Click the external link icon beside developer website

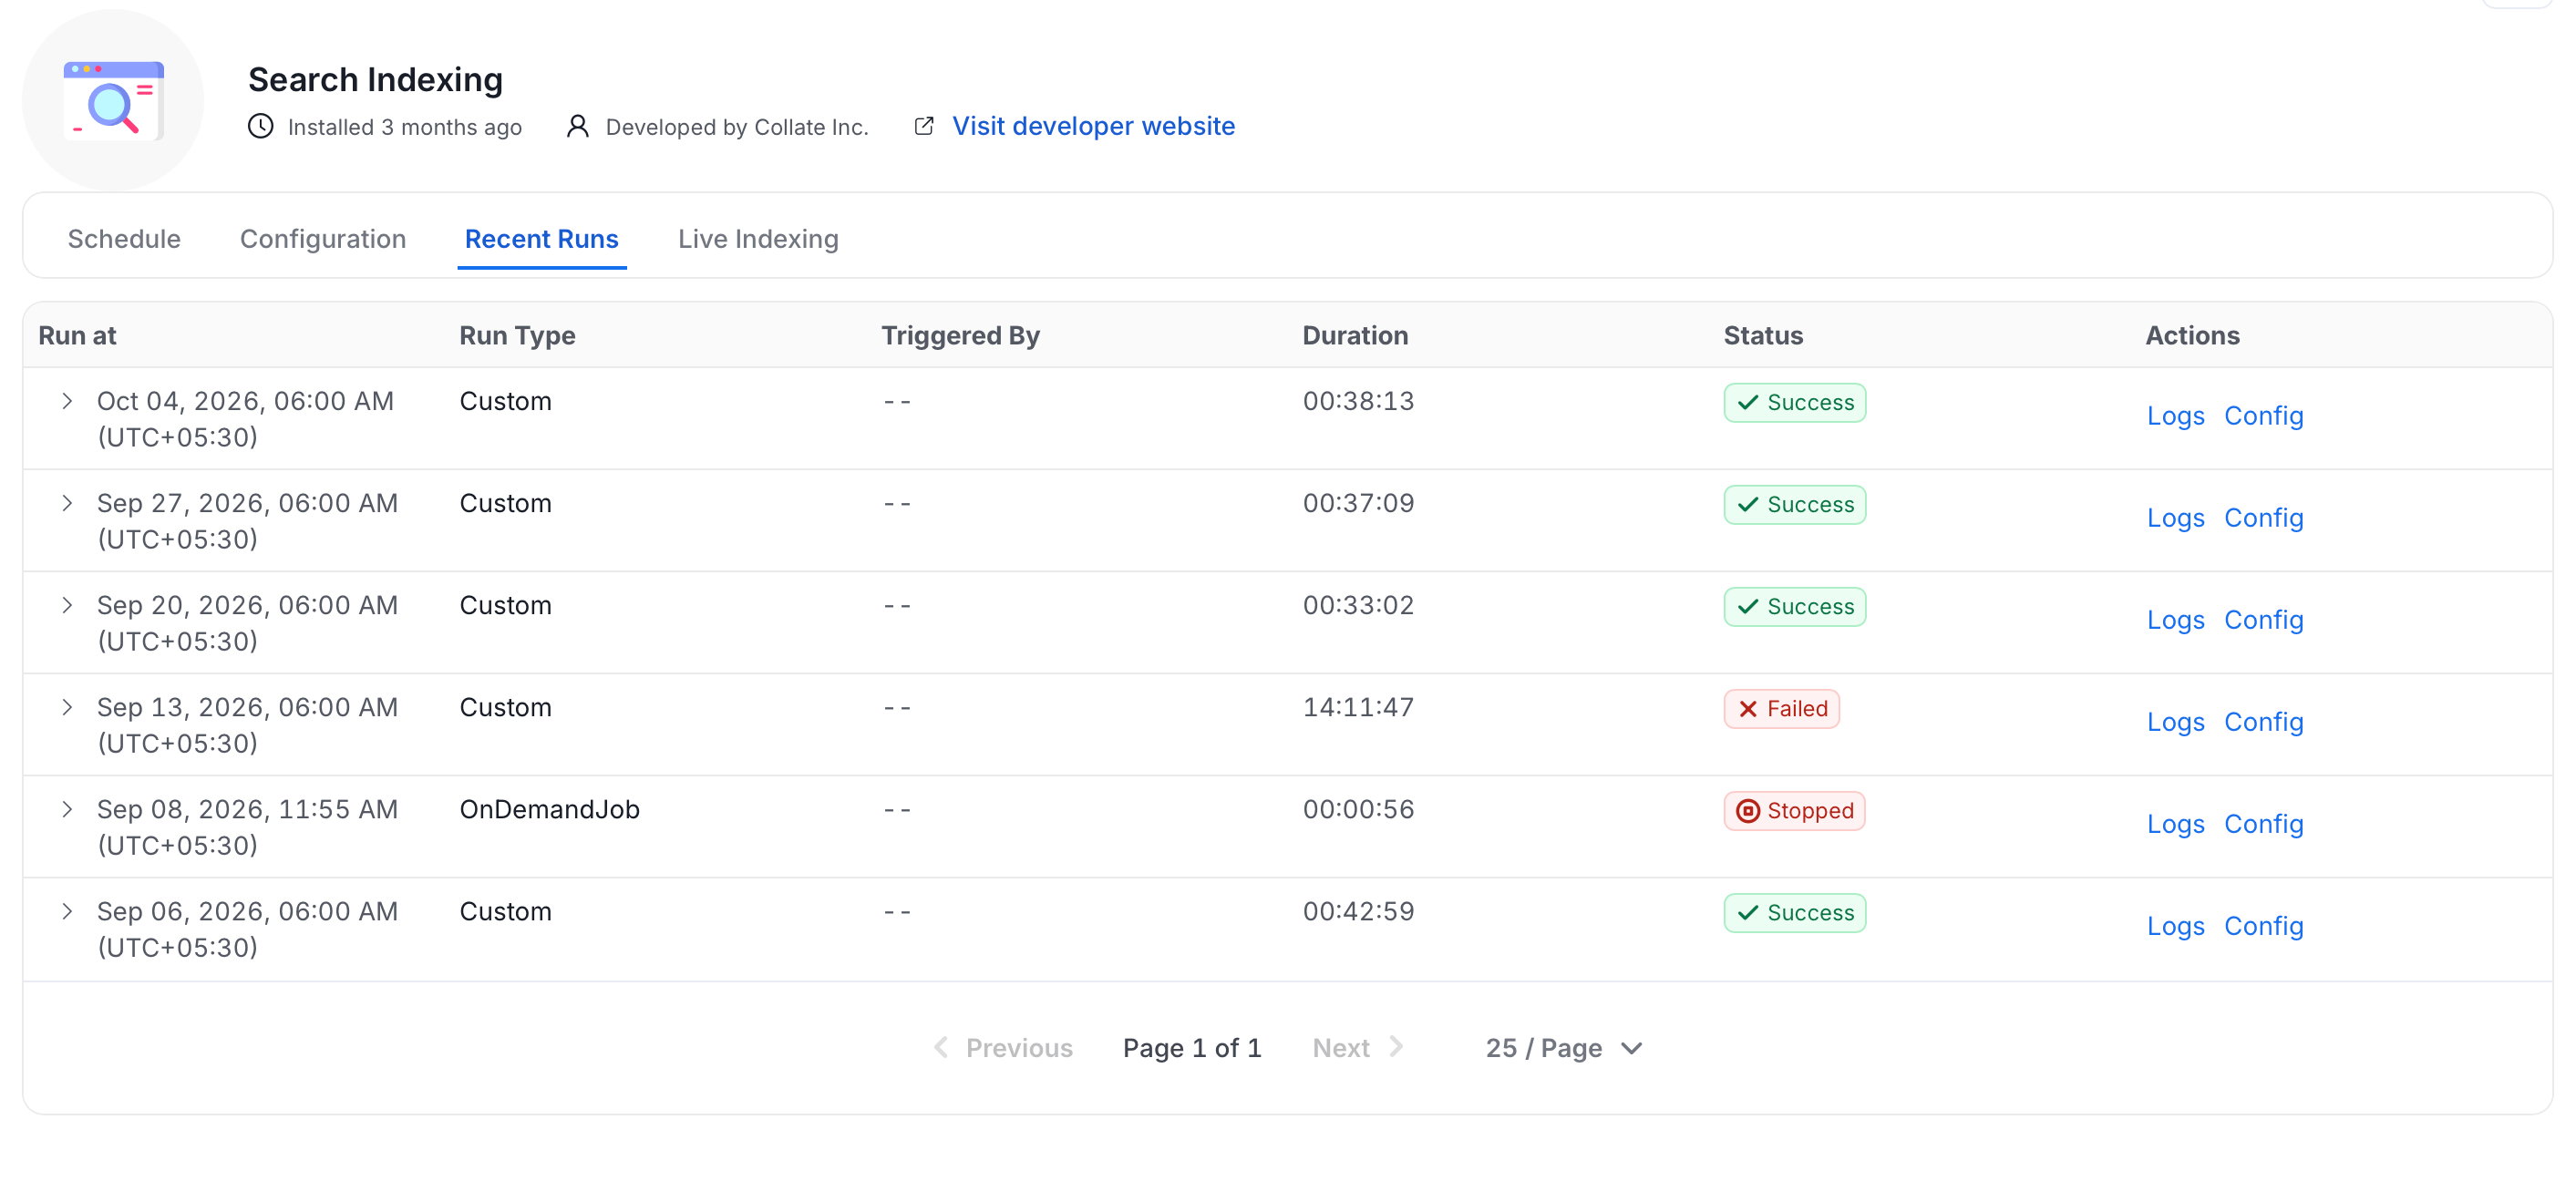pos(924,126)
